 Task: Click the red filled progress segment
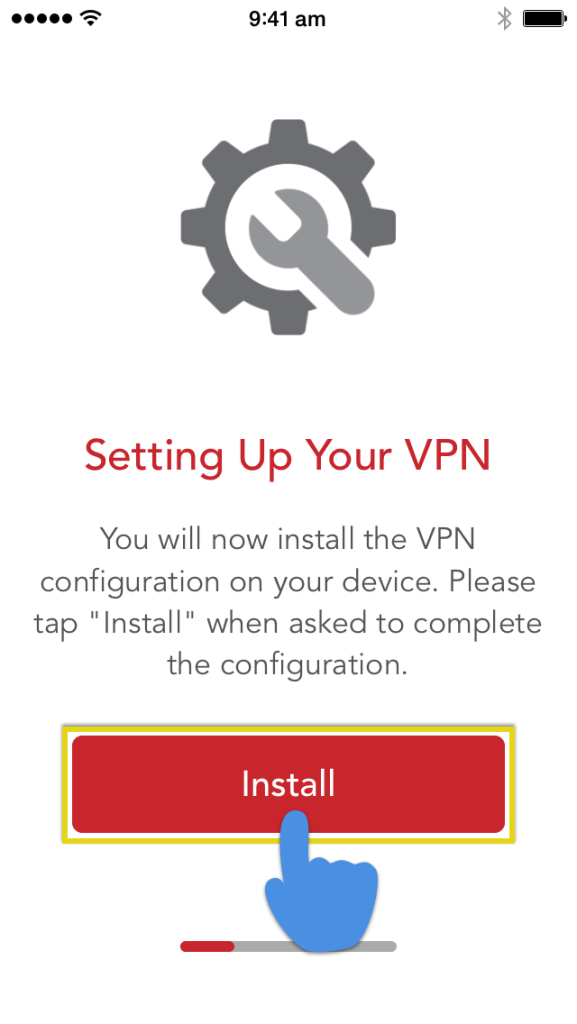pos(207,946)
